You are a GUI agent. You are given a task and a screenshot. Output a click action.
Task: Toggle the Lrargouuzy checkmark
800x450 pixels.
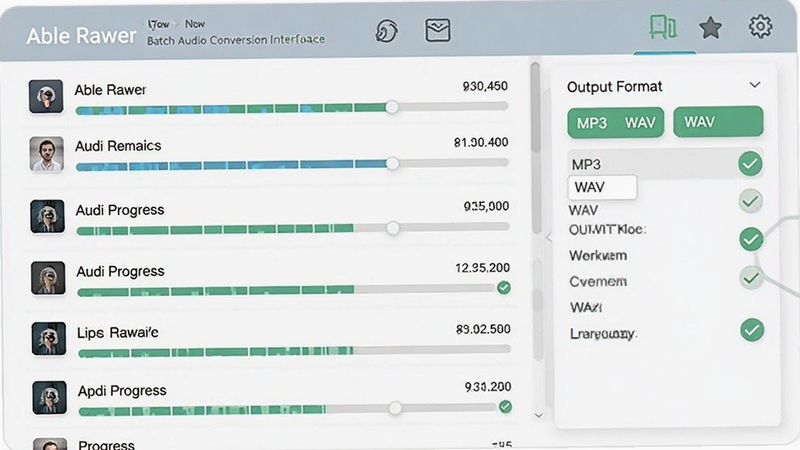[752, 330]
